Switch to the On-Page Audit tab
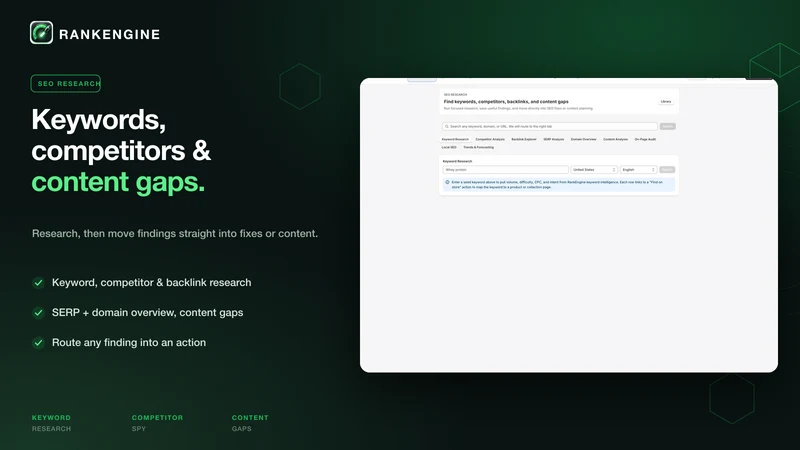Screen dimensions: 800x450 point(645,139)
